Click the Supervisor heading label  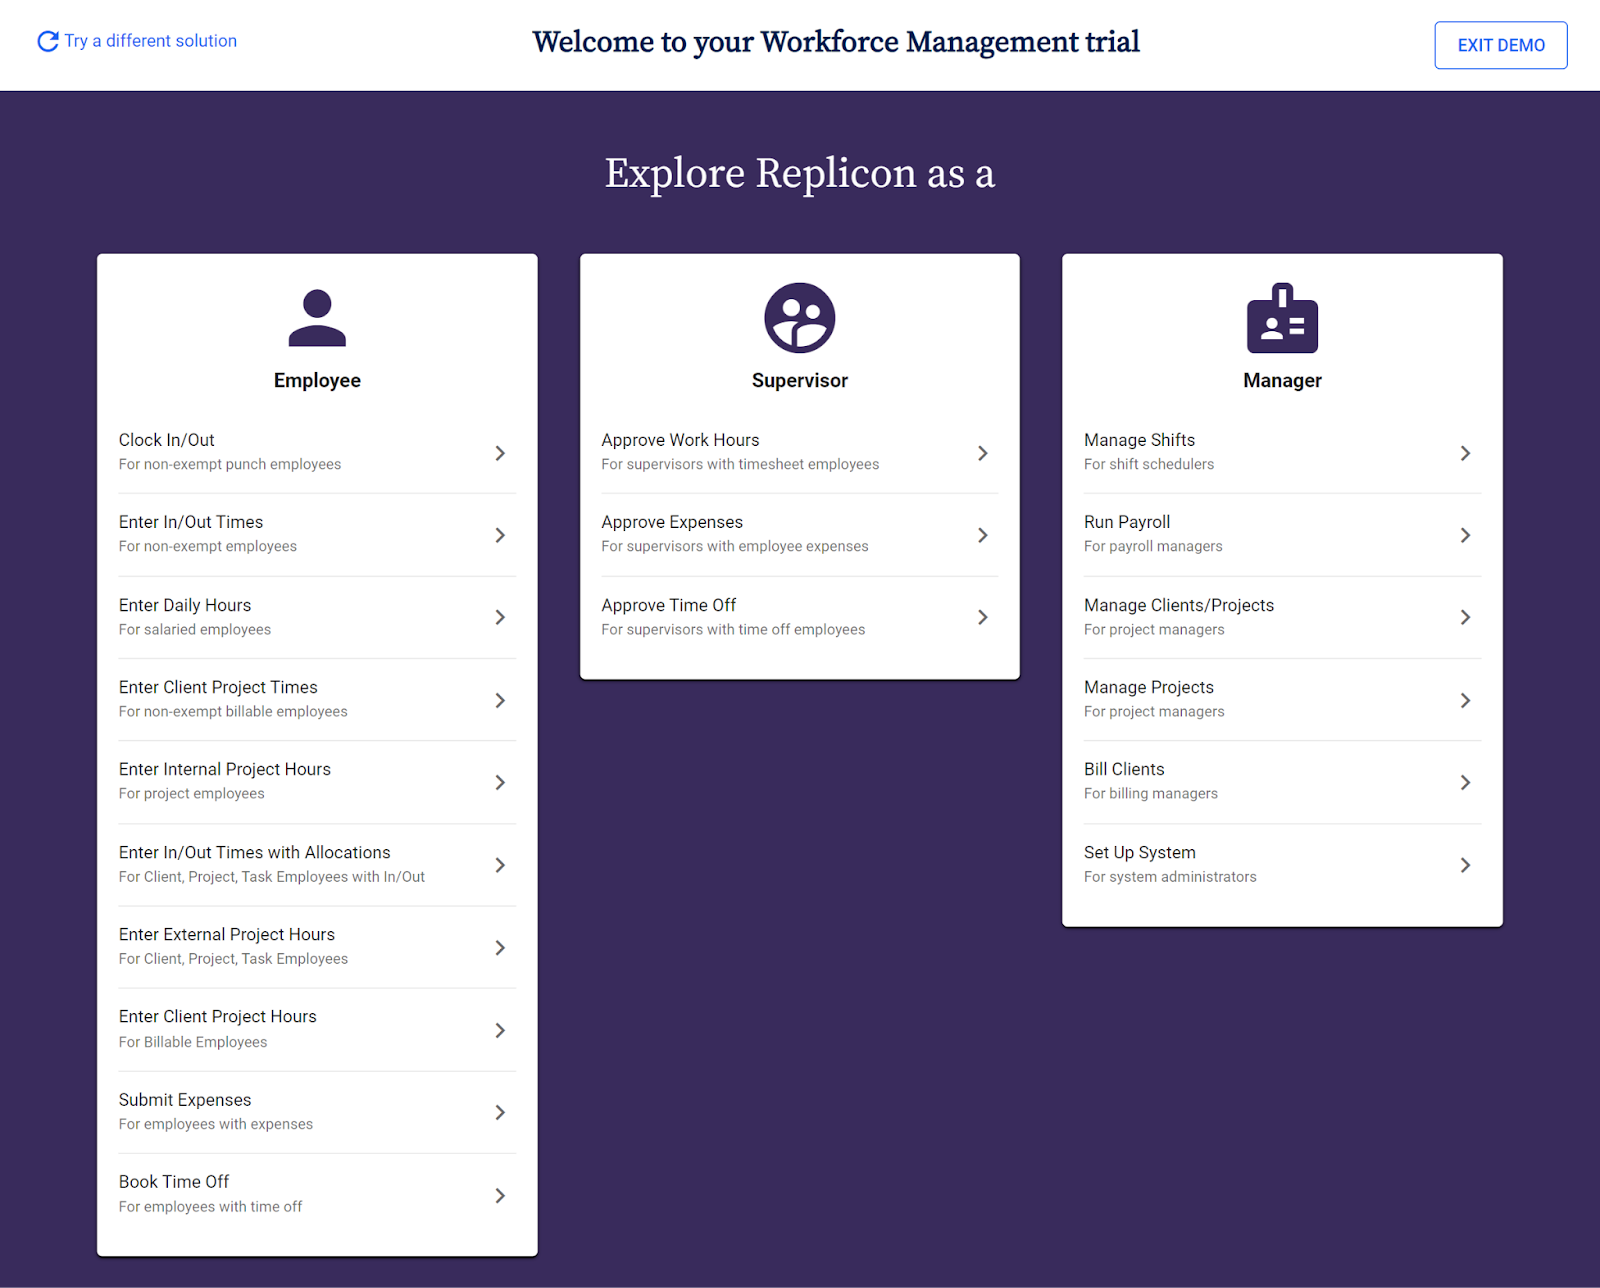[800, 381]
